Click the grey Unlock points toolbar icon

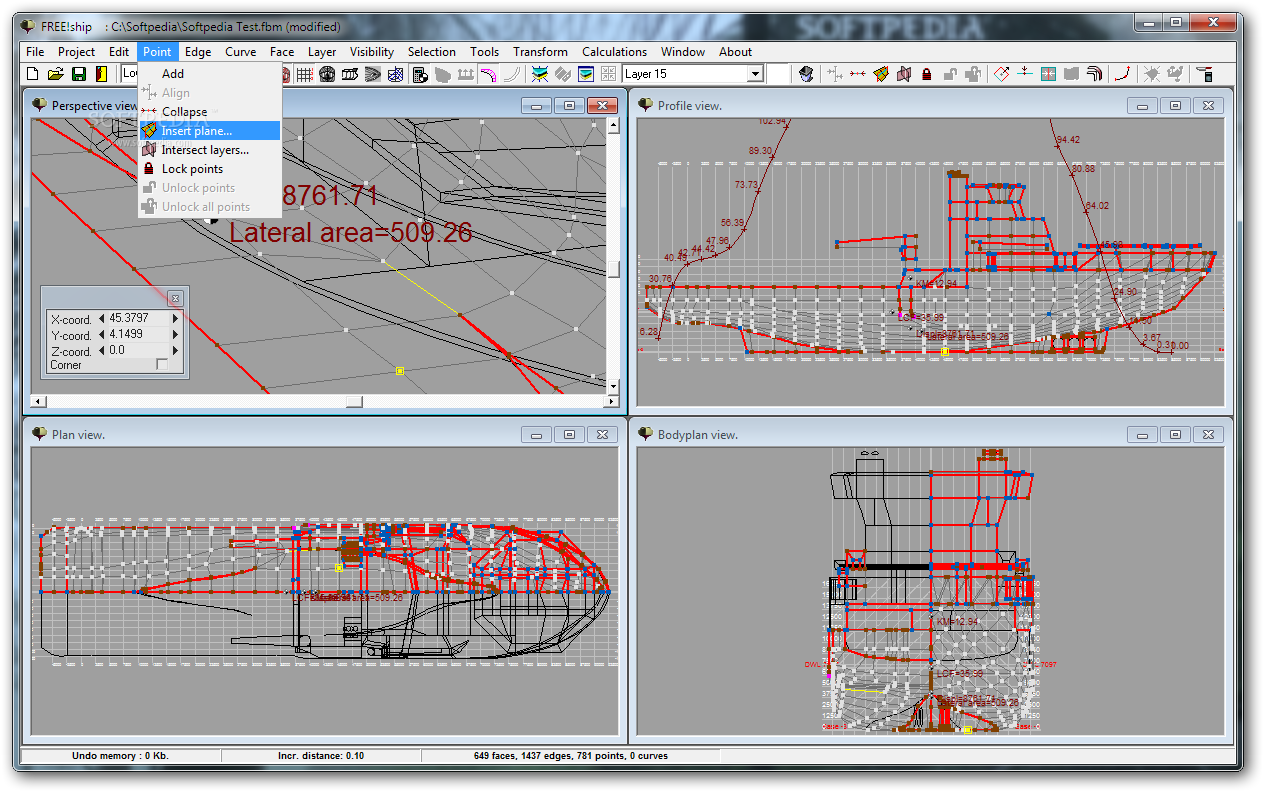pyautogui.click(x=950, y=73)
